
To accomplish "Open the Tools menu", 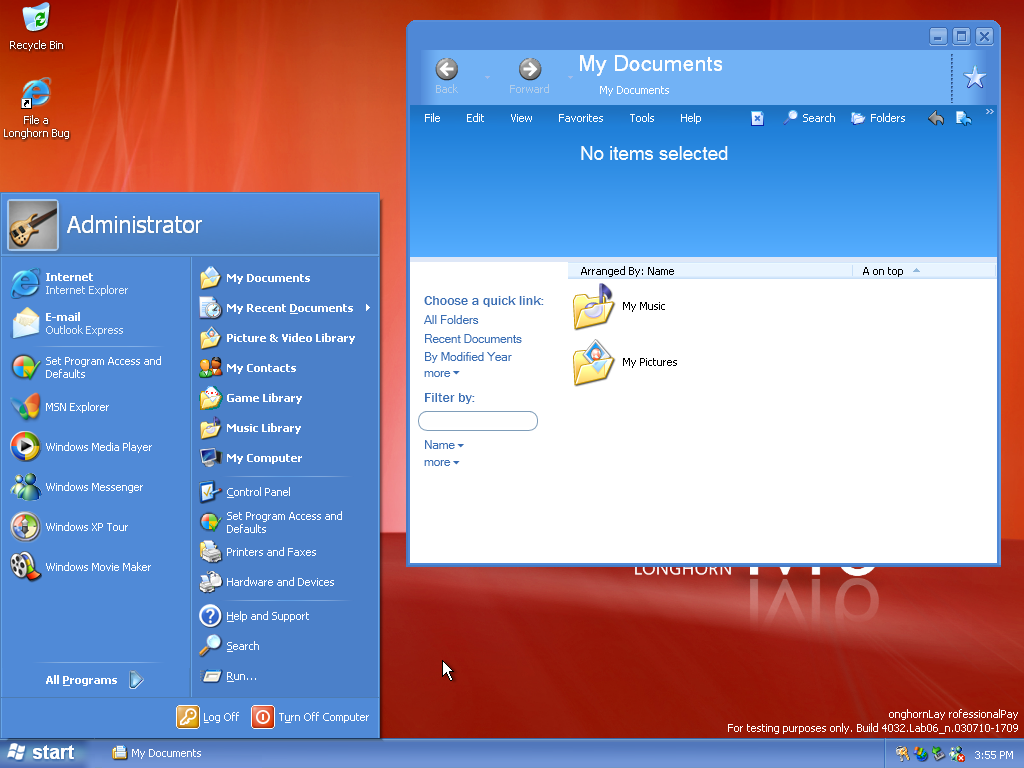I will [642, 118].
